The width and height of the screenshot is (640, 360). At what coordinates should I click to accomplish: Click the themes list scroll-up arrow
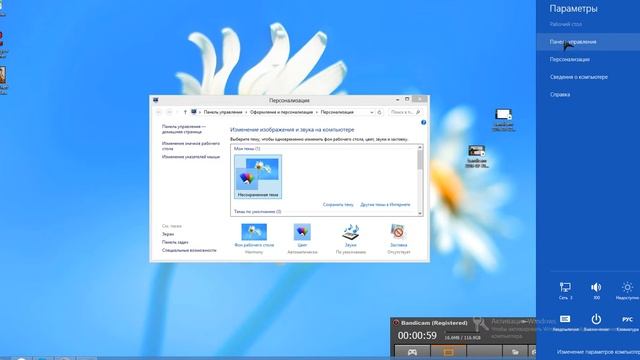pyautogui.click(x=420, y=147)
